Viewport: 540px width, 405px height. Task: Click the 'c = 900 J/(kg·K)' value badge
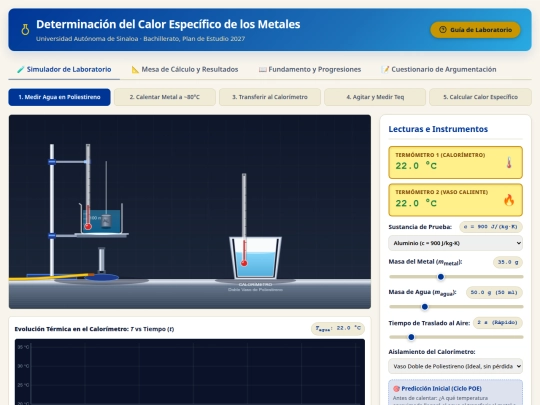(490, 227)
